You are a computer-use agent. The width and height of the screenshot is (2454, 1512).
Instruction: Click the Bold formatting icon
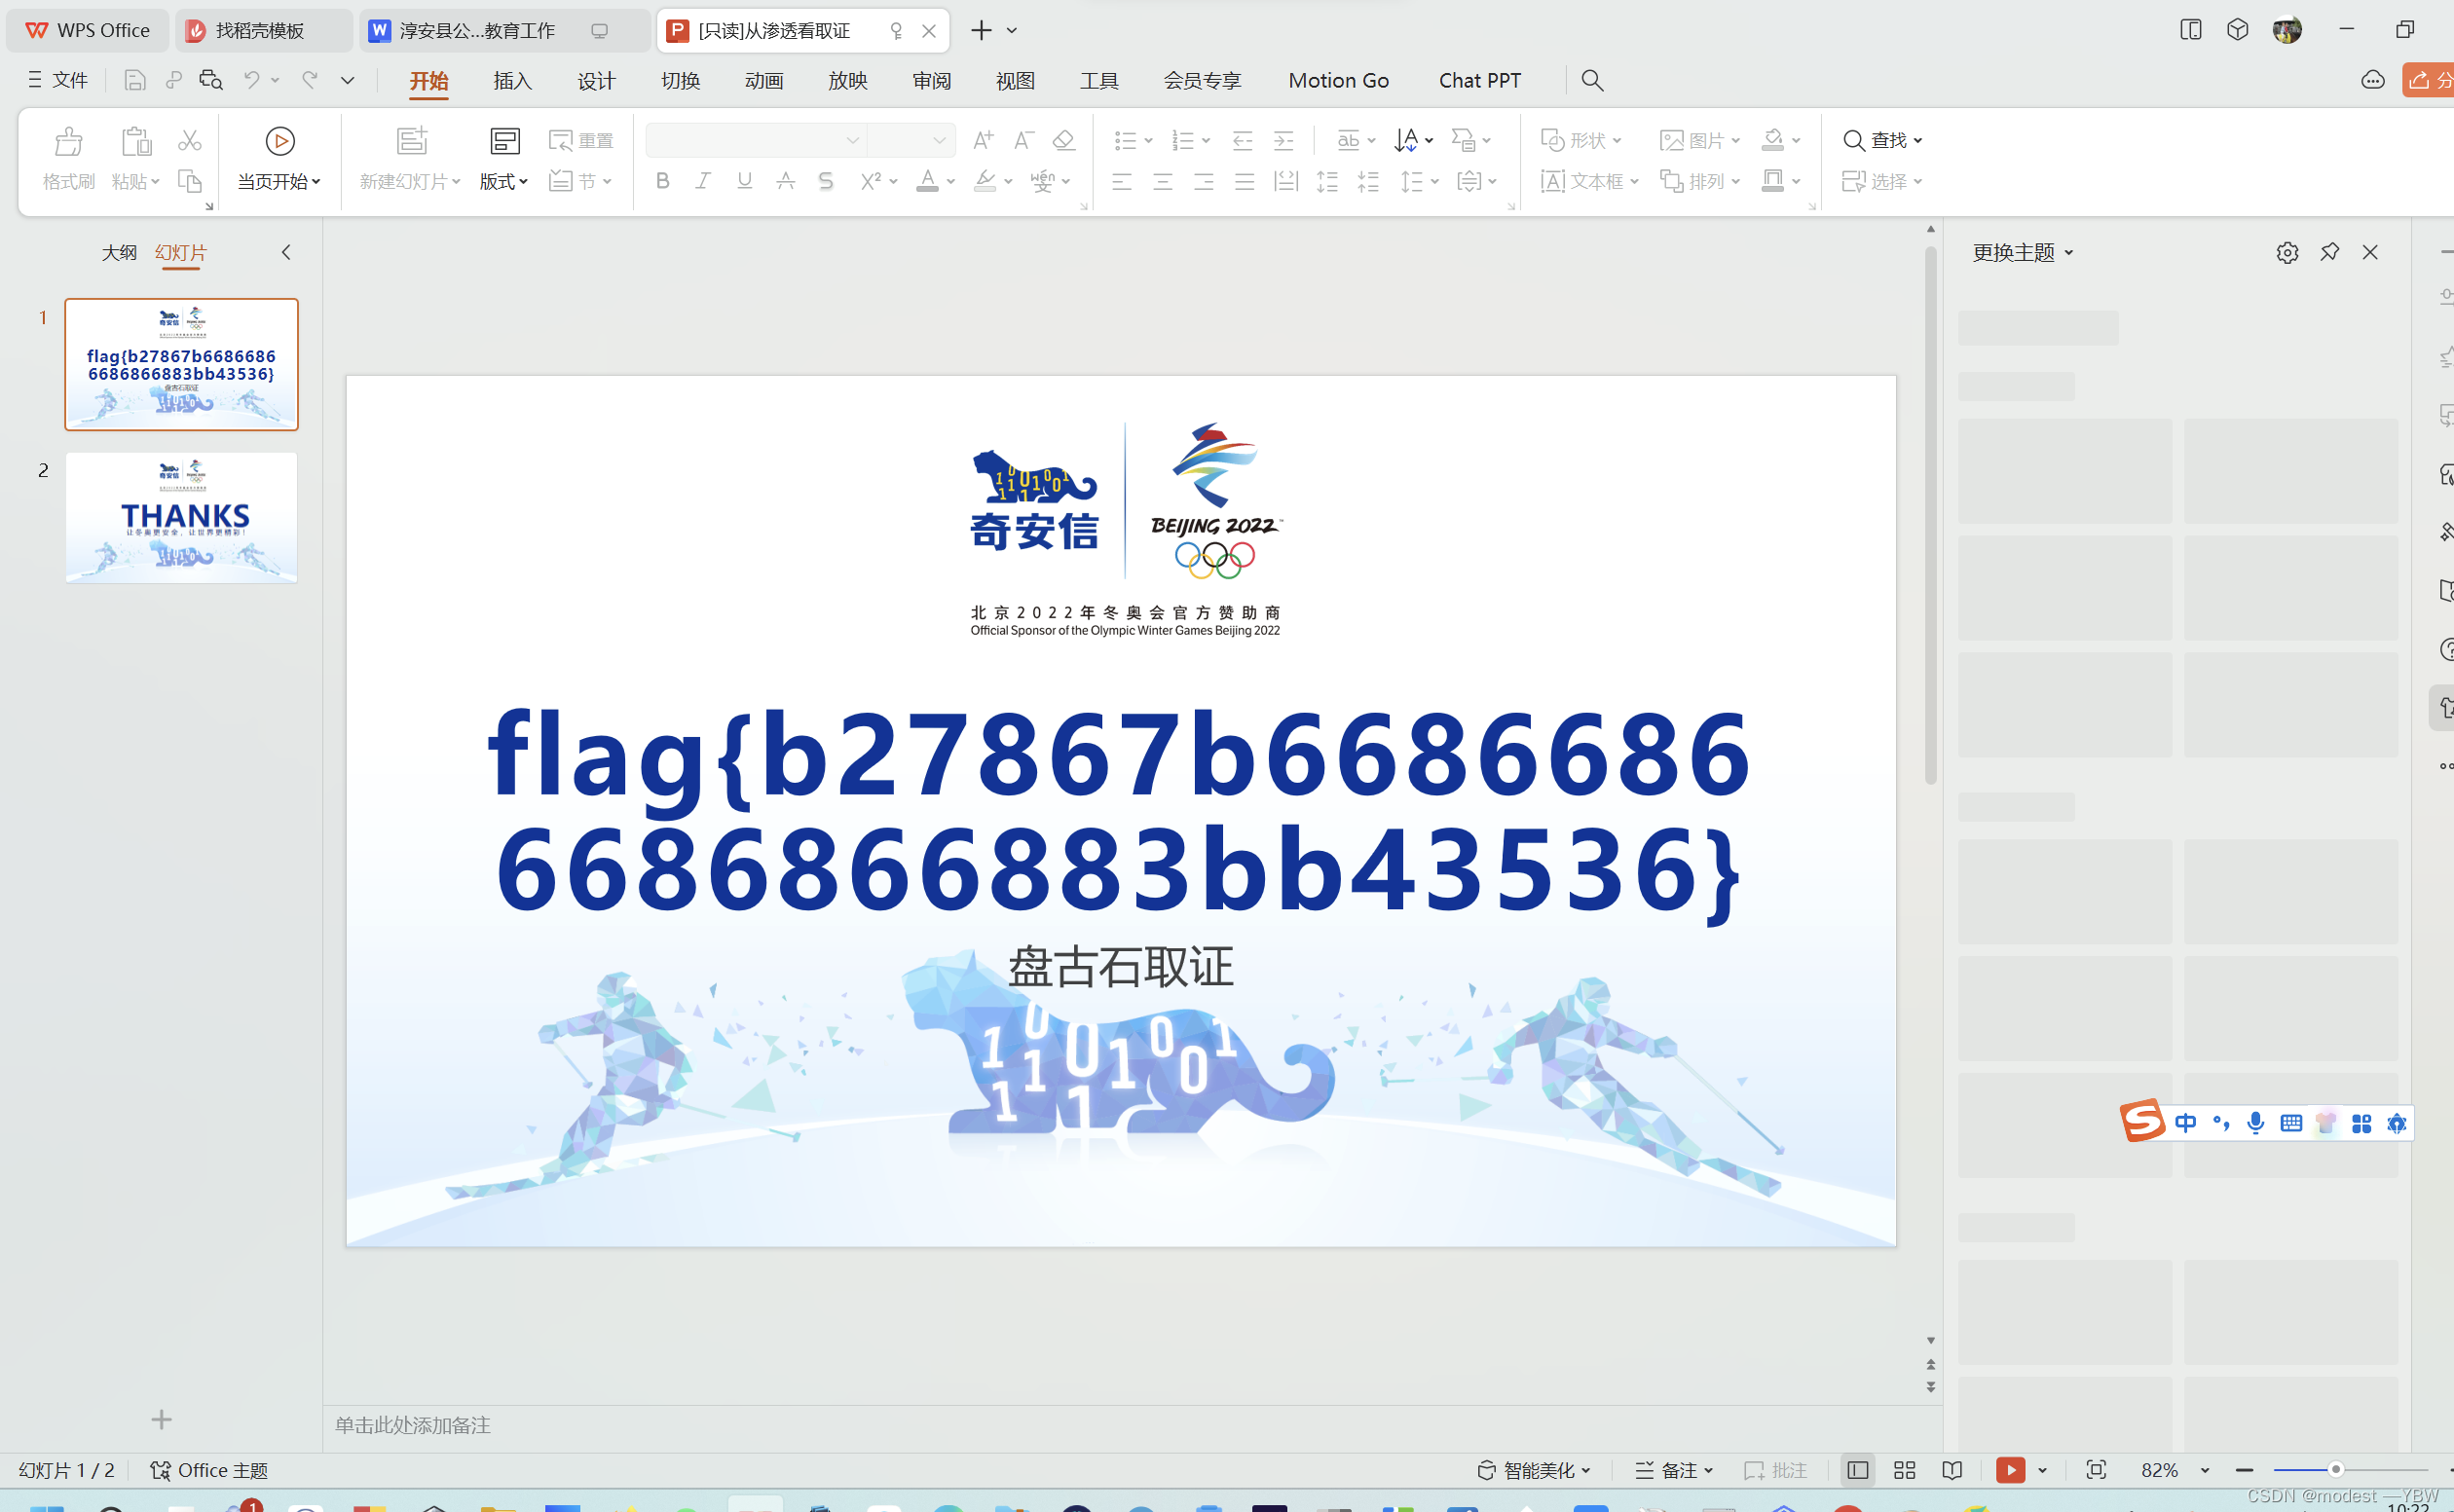662,181
